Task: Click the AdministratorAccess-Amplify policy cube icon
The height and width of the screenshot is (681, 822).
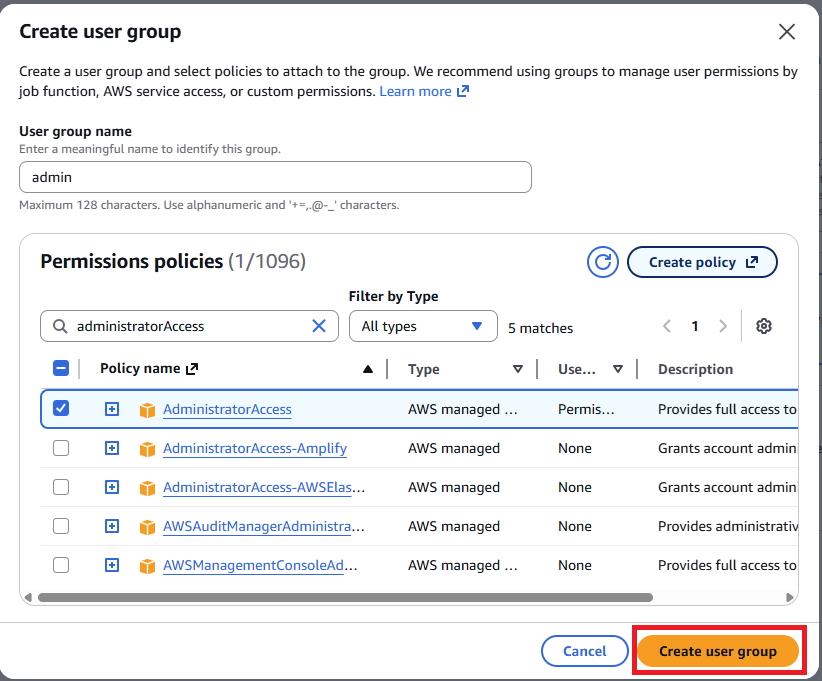Action: pos(148,449)
